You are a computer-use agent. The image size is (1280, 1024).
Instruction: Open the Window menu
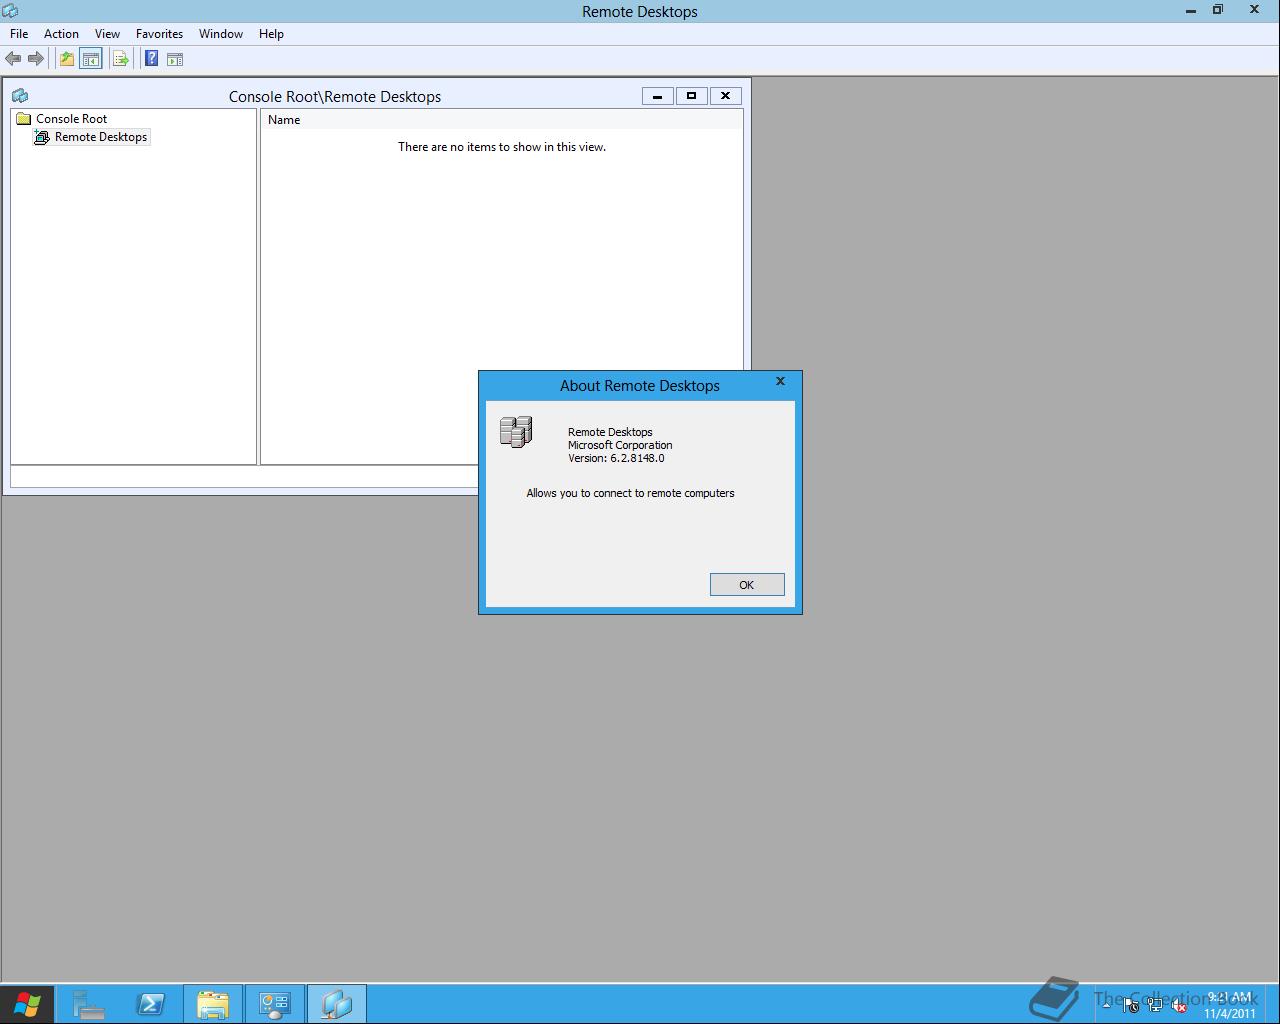pos(221,33)
